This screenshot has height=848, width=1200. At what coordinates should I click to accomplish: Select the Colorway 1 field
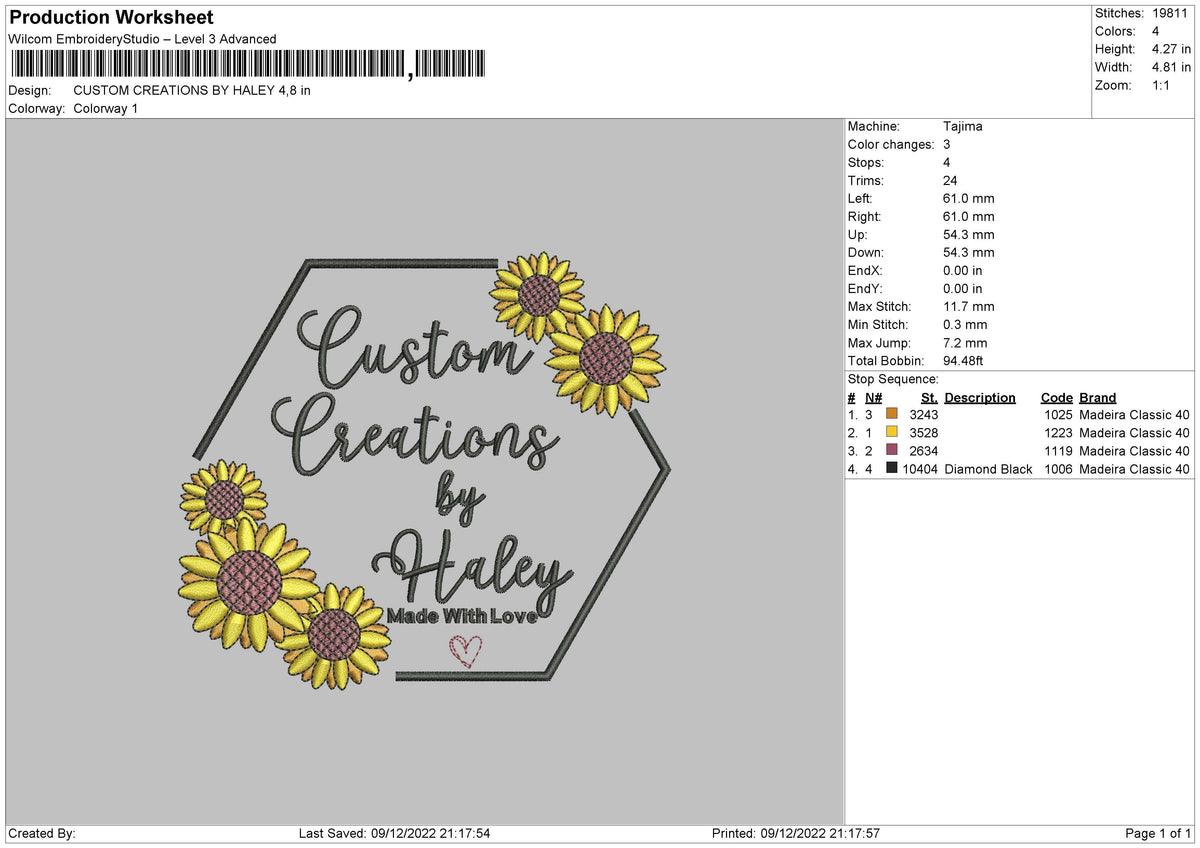point(105,109)
